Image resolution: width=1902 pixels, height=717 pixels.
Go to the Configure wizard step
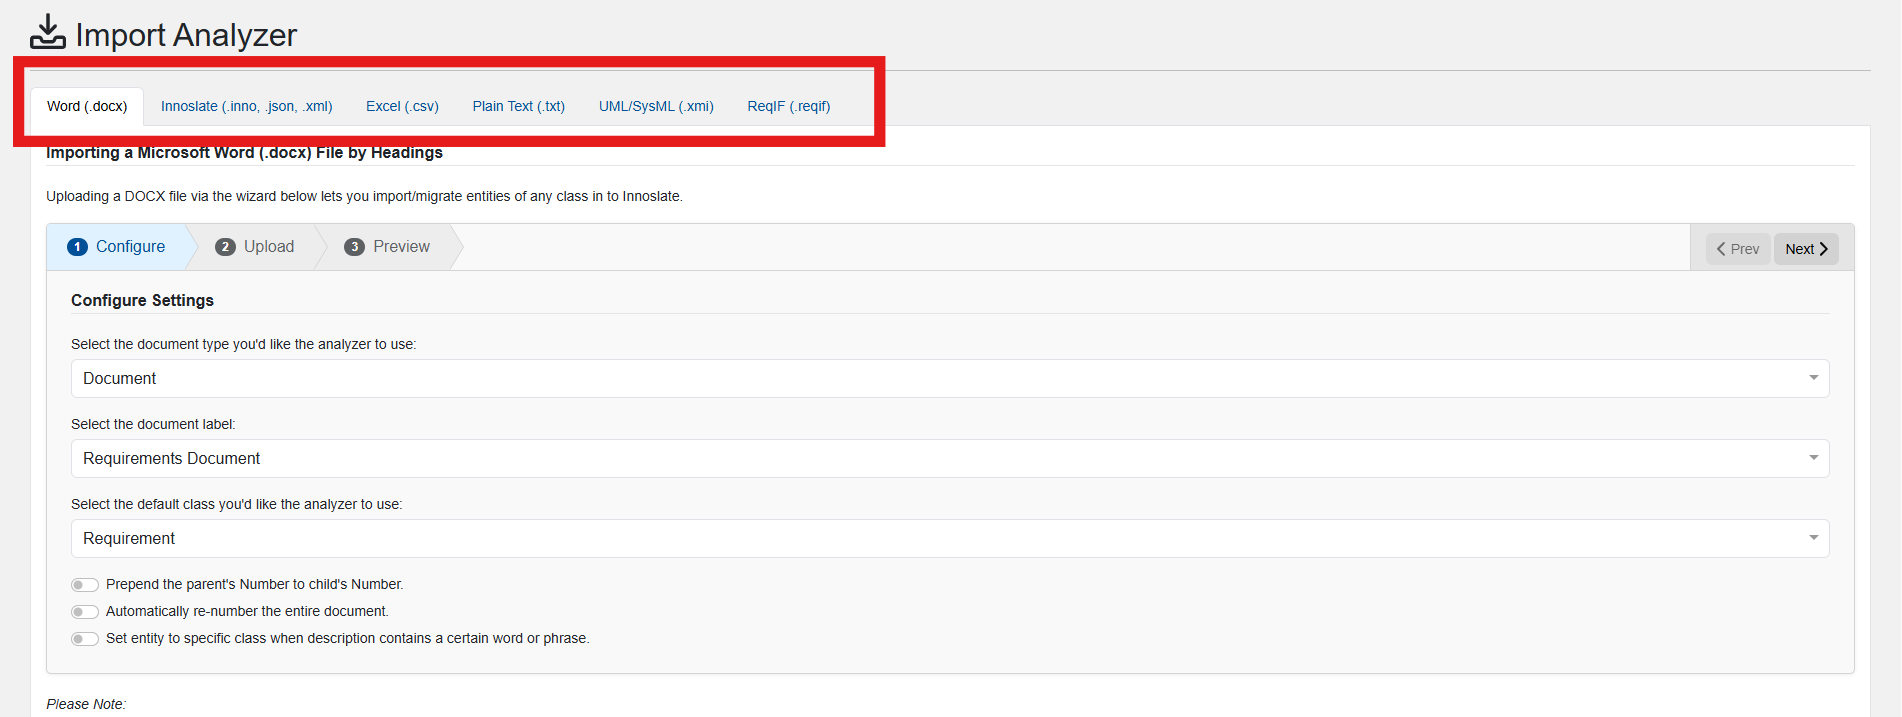coord(117,247)
